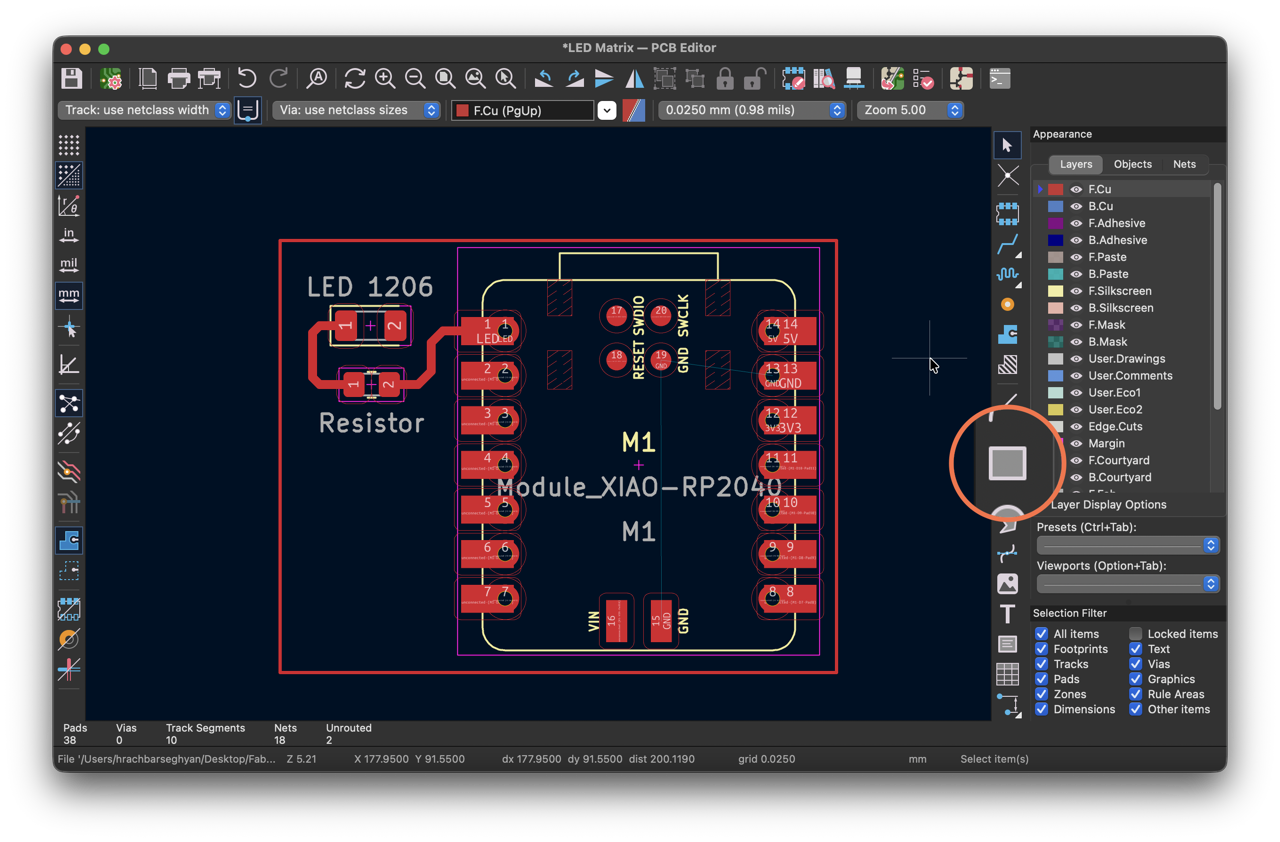Click the Print icon
Viewport: 1280px width, 842px height.
[x=179, y=78]
